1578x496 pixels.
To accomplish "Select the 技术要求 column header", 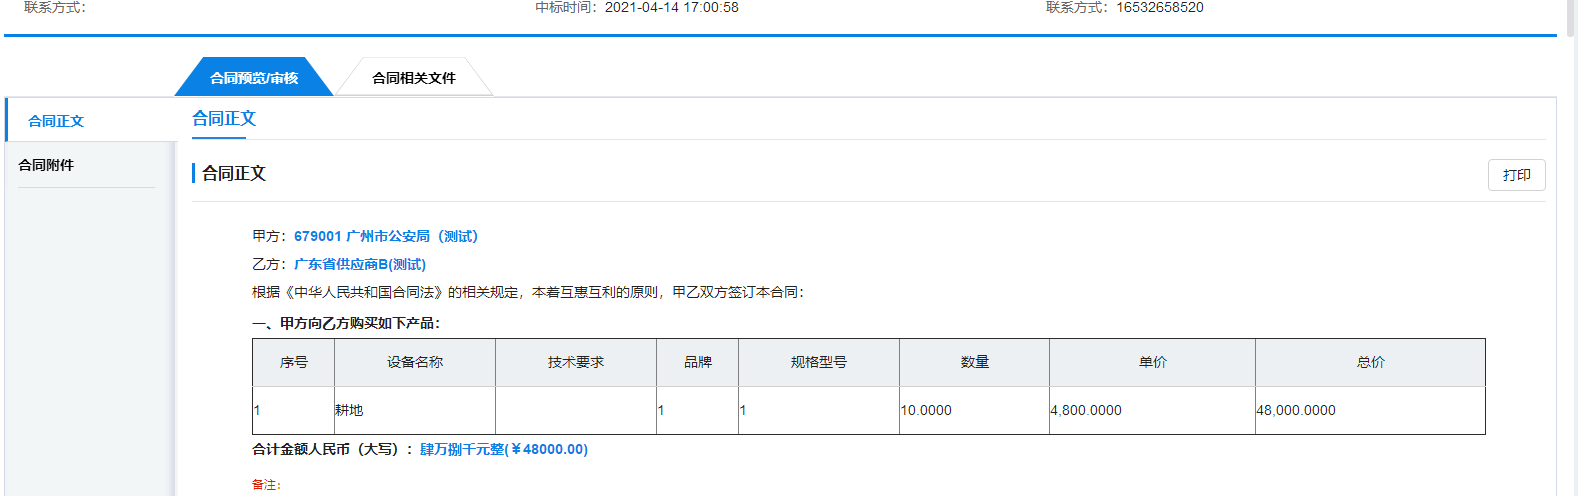I will 576,362.
